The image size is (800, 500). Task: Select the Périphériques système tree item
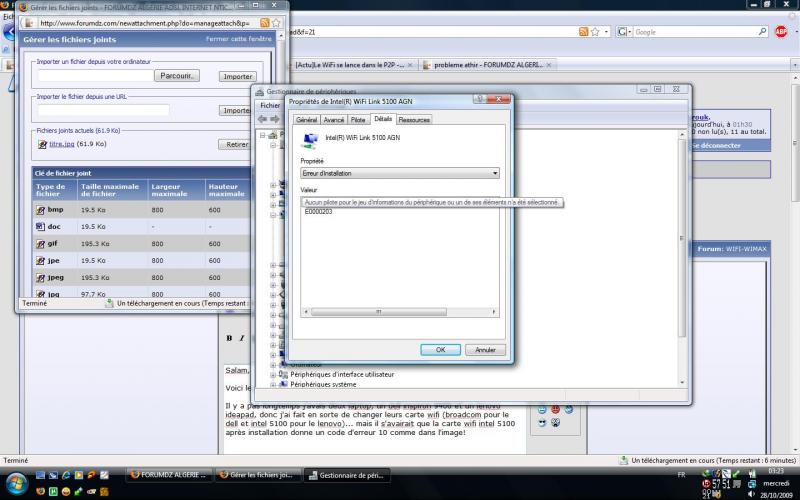tap(323, 384)
